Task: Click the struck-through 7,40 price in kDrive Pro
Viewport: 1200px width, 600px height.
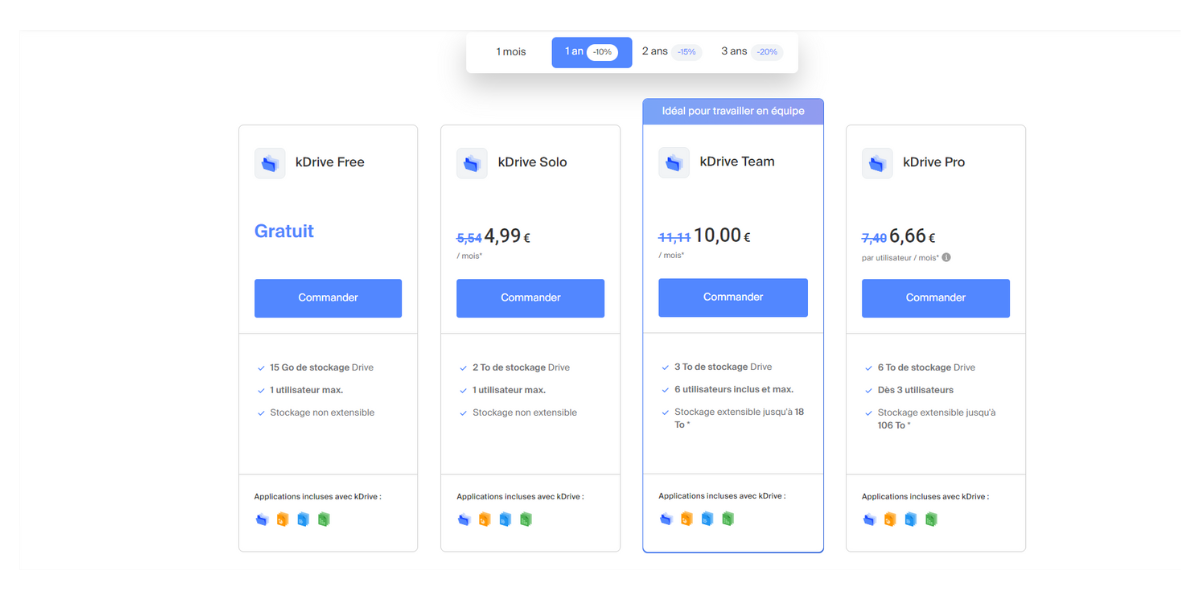Action: [874, 238]
